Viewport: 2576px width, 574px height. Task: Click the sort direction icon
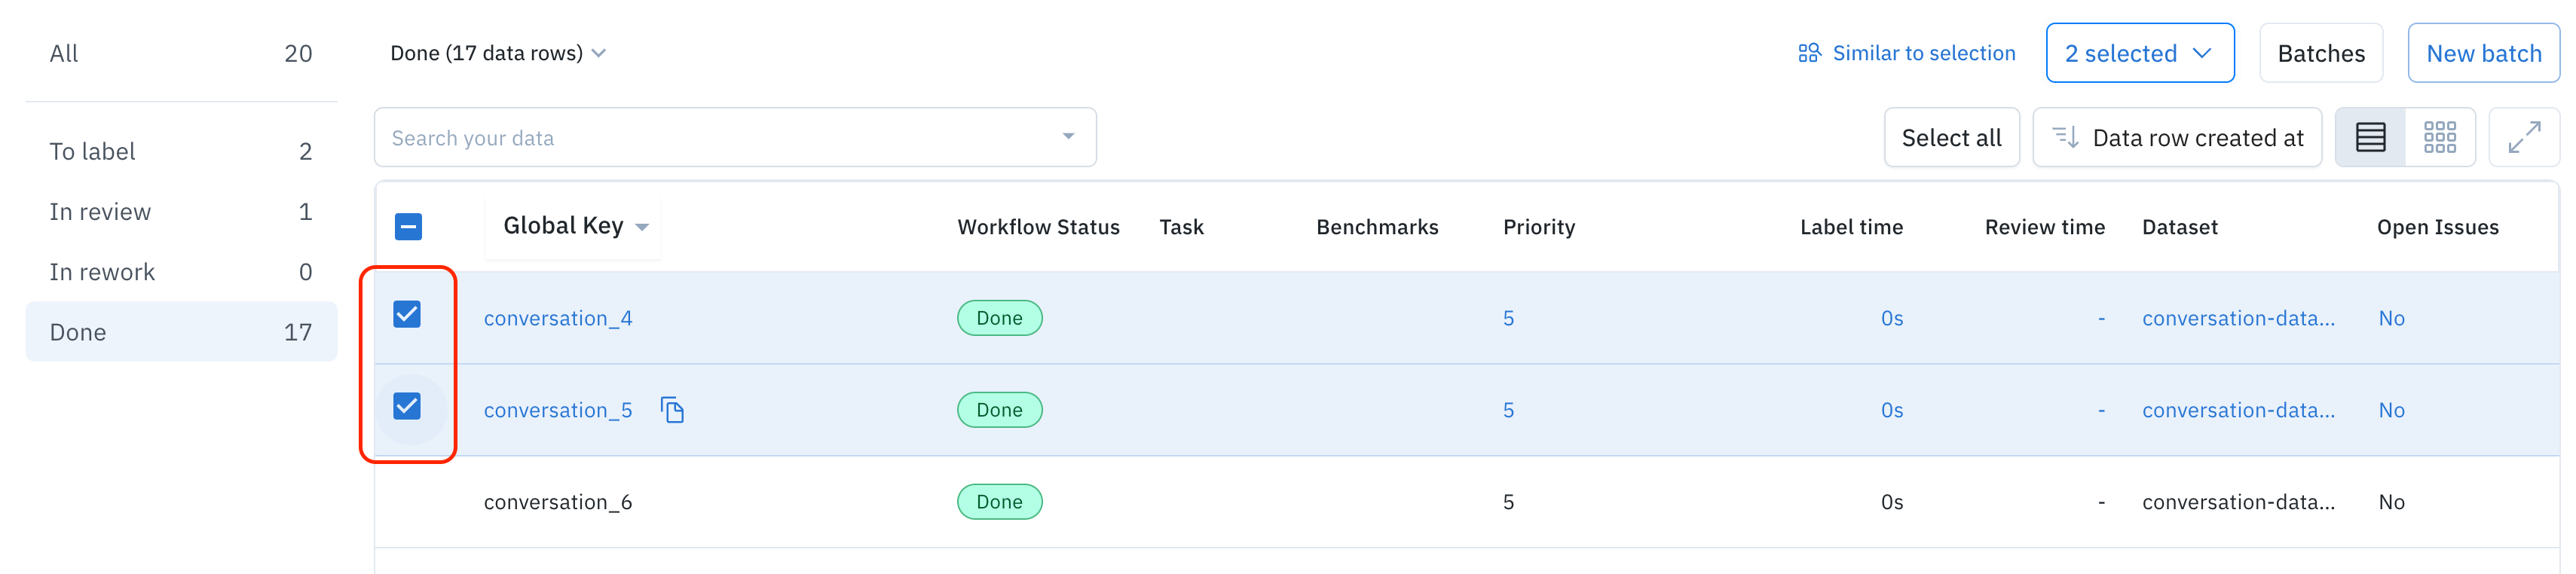pos(2065,137)
